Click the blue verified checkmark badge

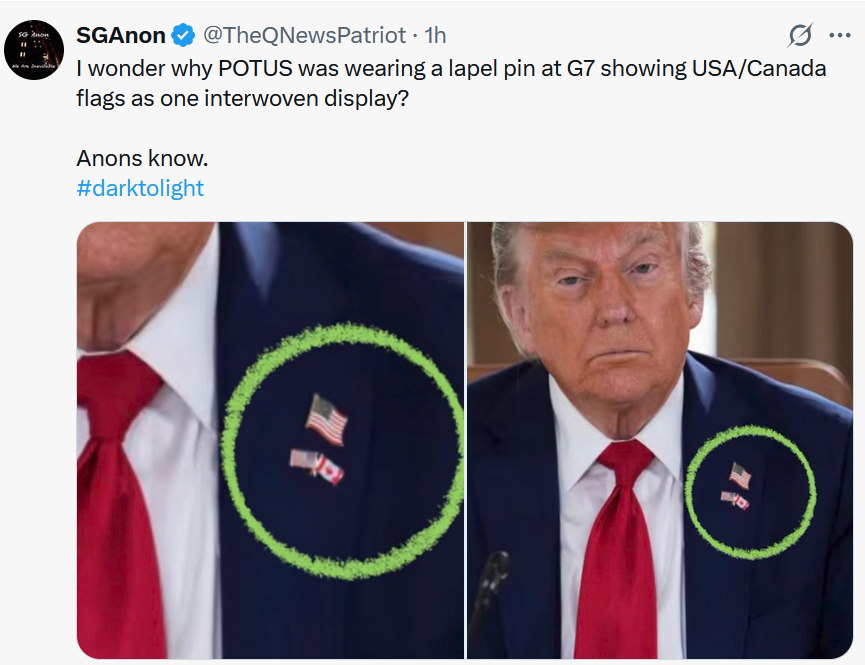point(183,36)
